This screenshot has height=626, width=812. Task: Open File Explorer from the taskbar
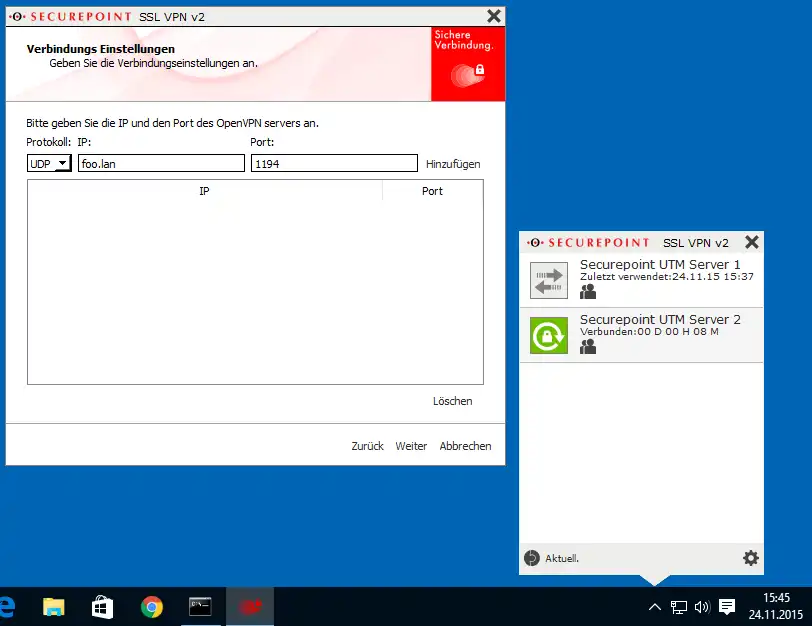54,607
